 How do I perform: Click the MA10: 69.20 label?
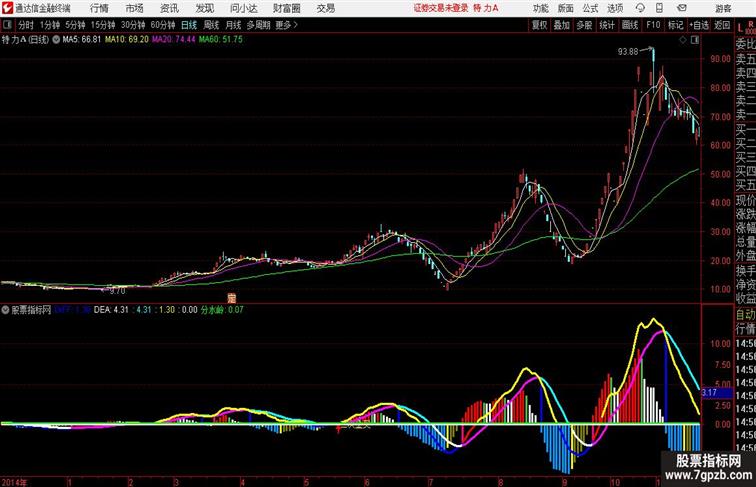(127, 40)
